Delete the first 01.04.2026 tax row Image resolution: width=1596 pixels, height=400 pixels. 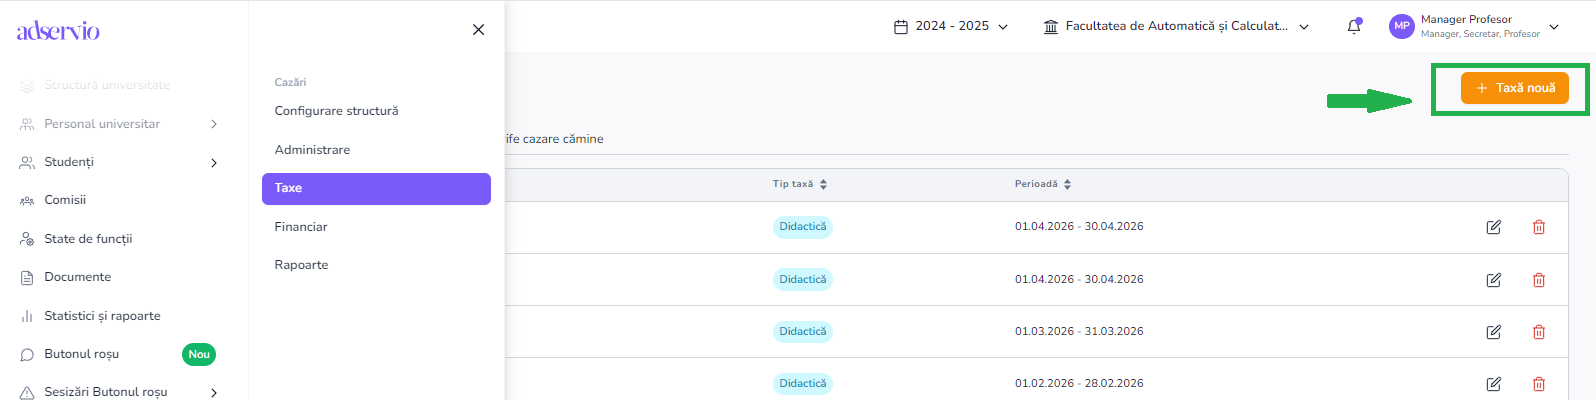click(x=1538, y=227)
